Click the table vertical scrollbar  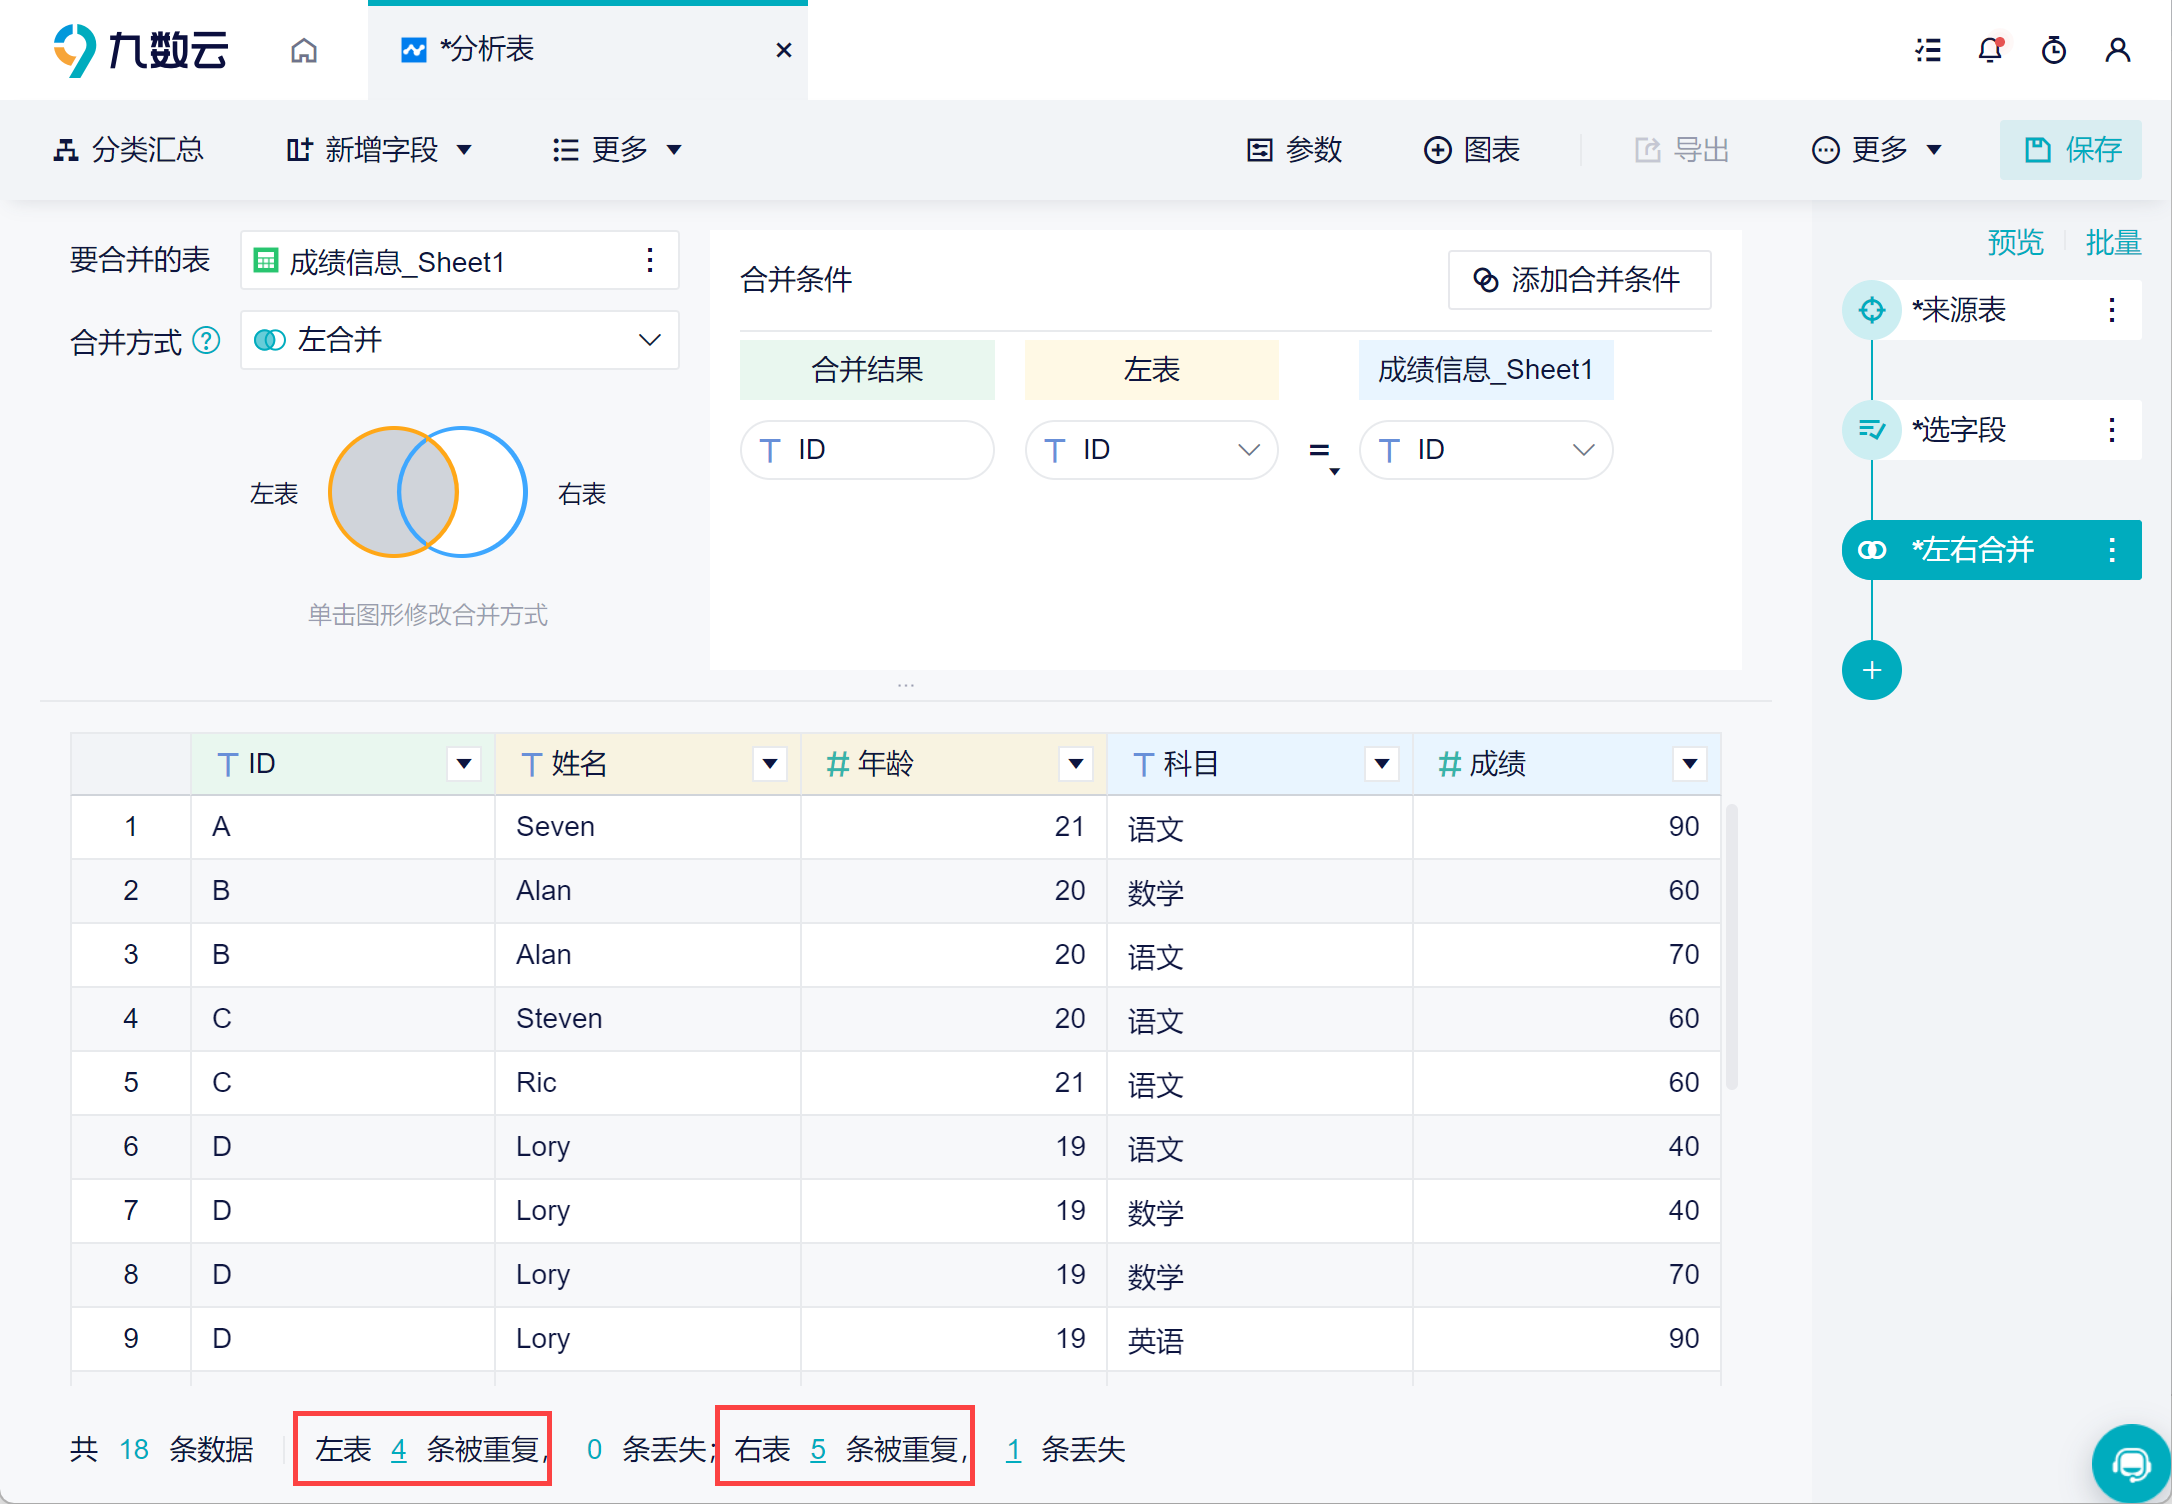1731,946
